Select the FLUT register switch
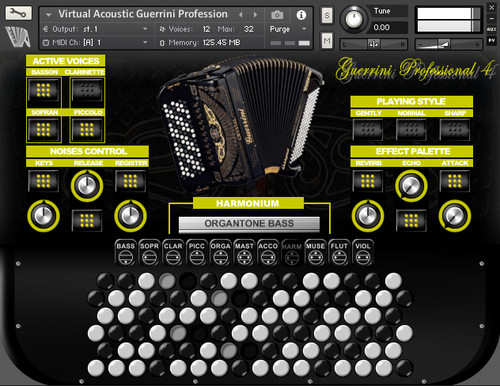The width and height of the screenshot is (500, 386). [x=339, y=252]
